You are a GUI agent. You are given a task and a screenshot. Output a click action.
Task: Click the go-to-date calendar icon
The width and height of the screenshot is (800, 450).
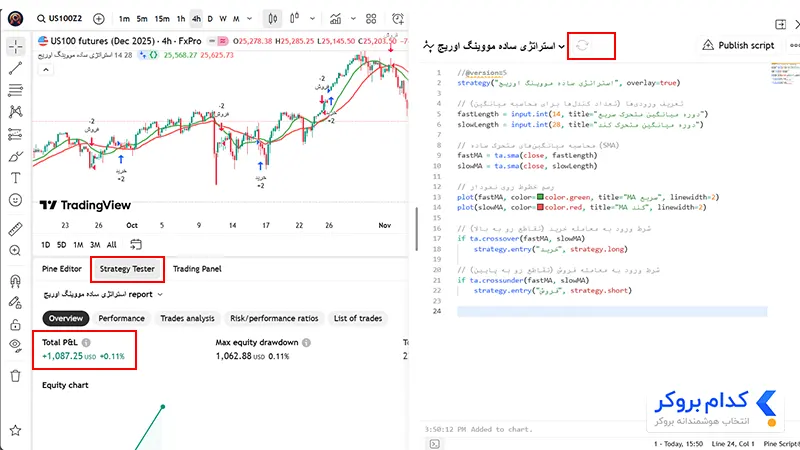pyautogui.click(x=136, y=244)
